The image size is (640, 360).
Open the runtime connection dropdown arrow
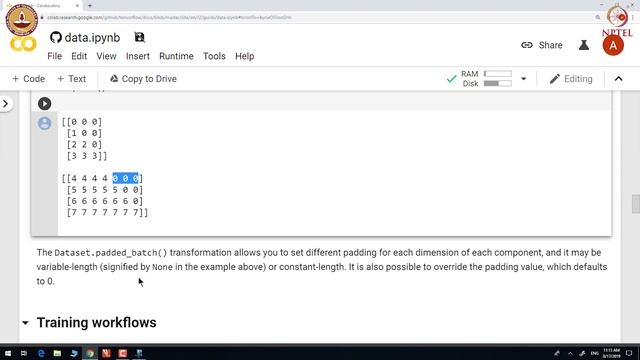(523, 79)
